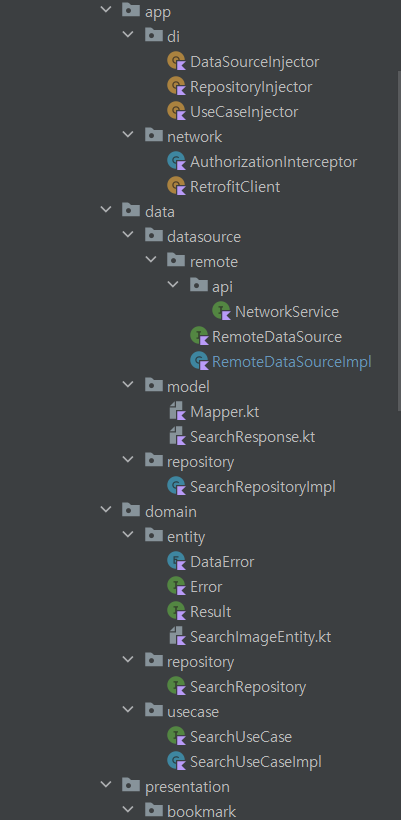Click the domain package folder icon
Image resolution: width=401 pixels, height=820 pixels.
131,511
